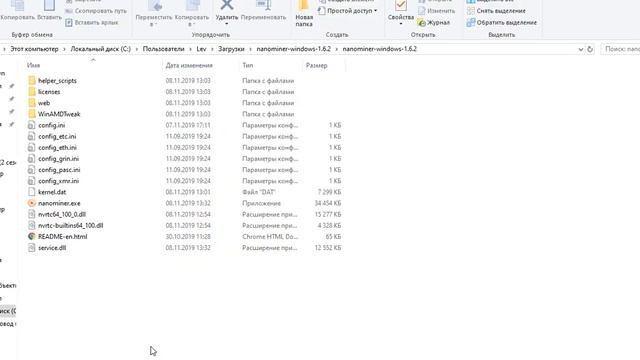Click config.ini file name
The width and height of the screenshot is (640, 360).
(x=51, y=125)
